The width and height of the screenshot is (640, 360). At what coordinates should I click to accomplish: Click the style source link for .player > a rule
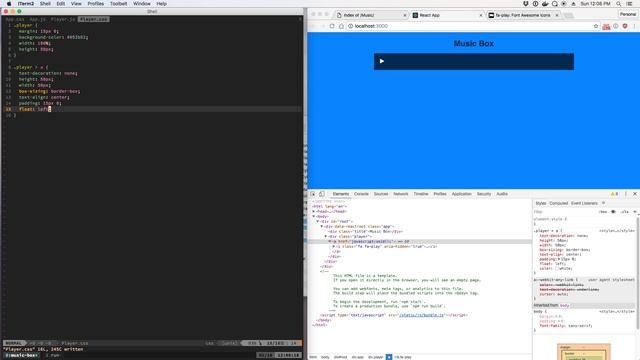coord(617,231)
